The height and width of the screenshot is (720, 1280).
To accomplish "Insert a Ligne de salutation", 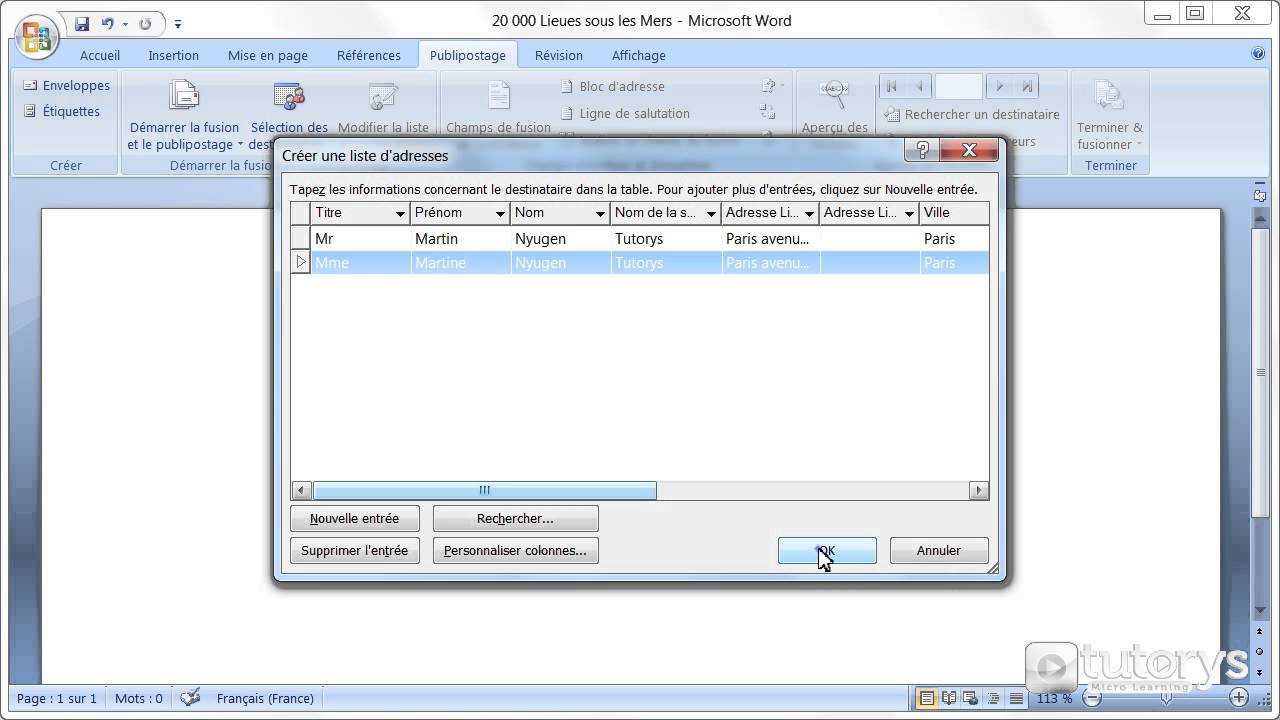I will pyautogui.click(x=625, y=113).
